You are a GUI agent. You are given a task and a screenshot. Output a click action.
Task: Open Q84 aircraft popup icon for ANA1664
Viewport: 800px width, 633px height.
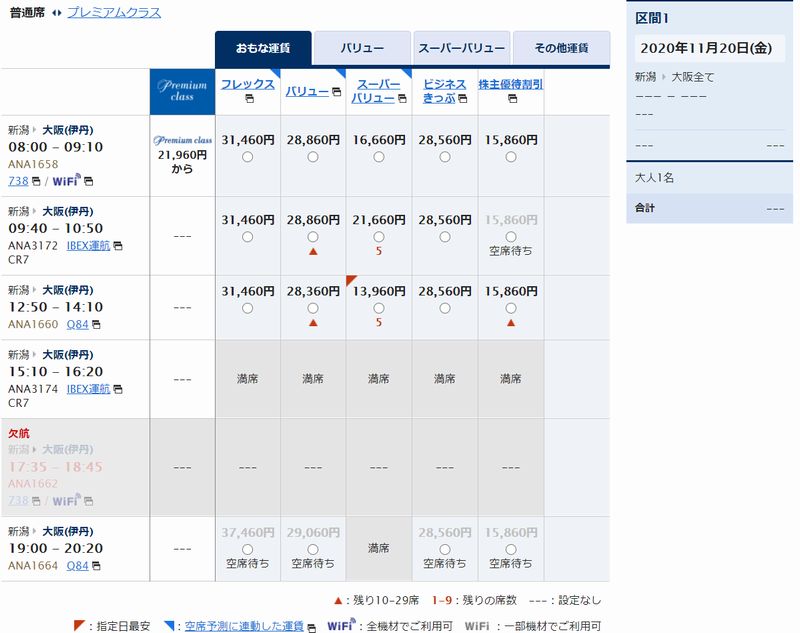point(96,566)
